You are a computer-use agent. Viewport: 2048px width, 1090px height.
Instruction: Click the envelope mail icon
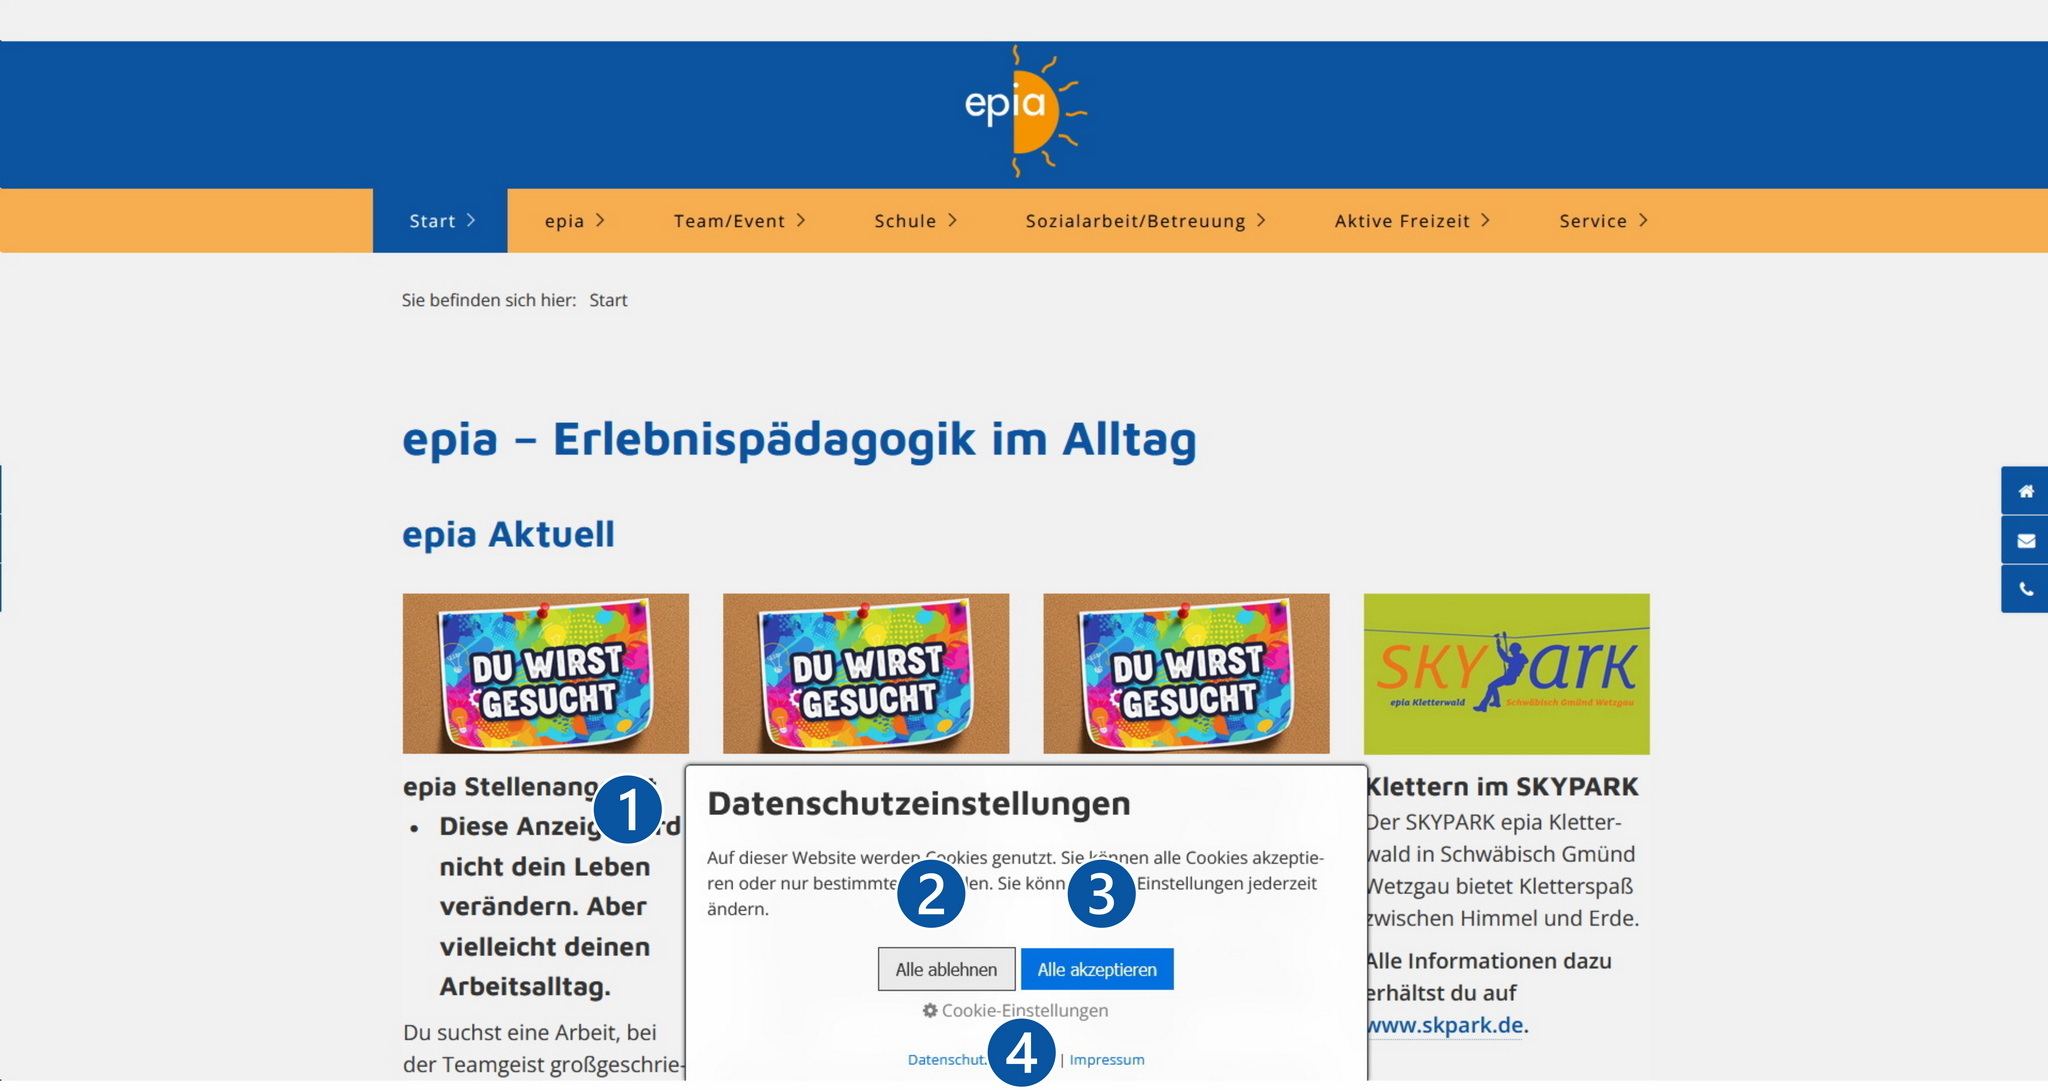2025,541
